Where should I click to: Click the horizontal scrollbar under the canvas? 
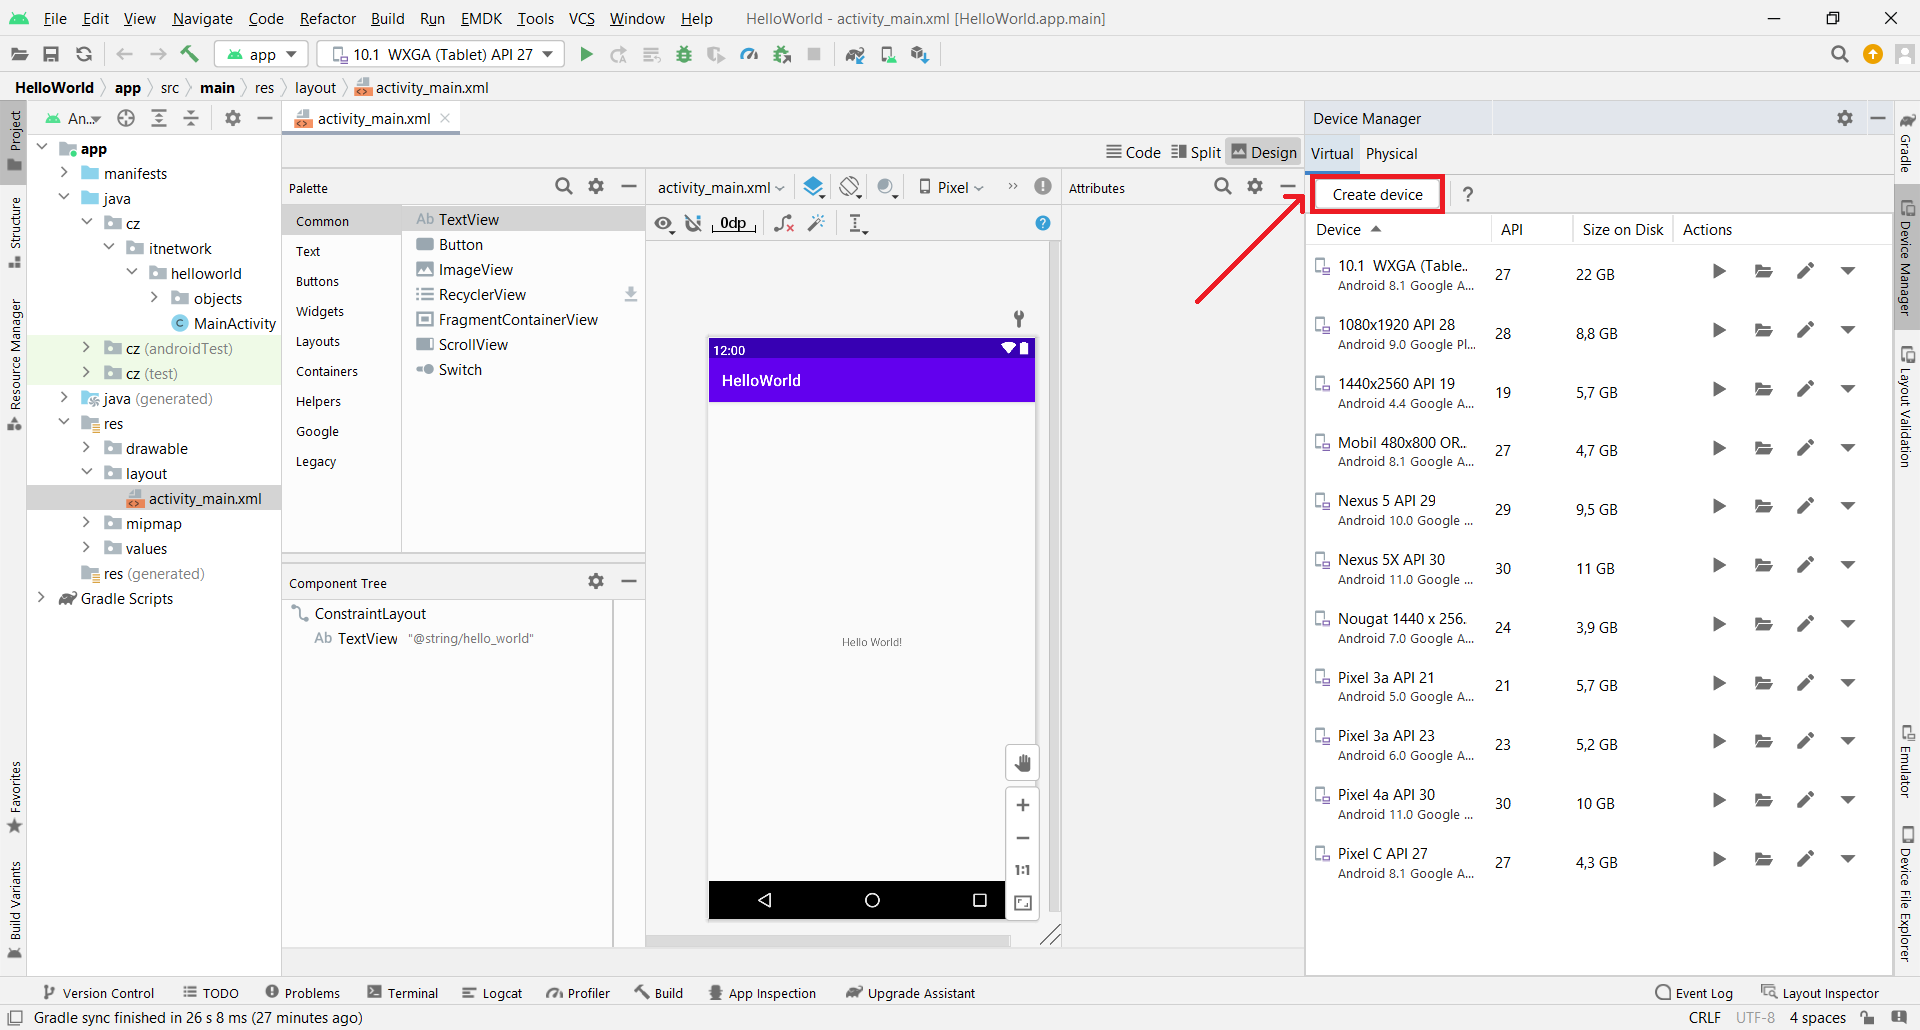pos(828,941)
